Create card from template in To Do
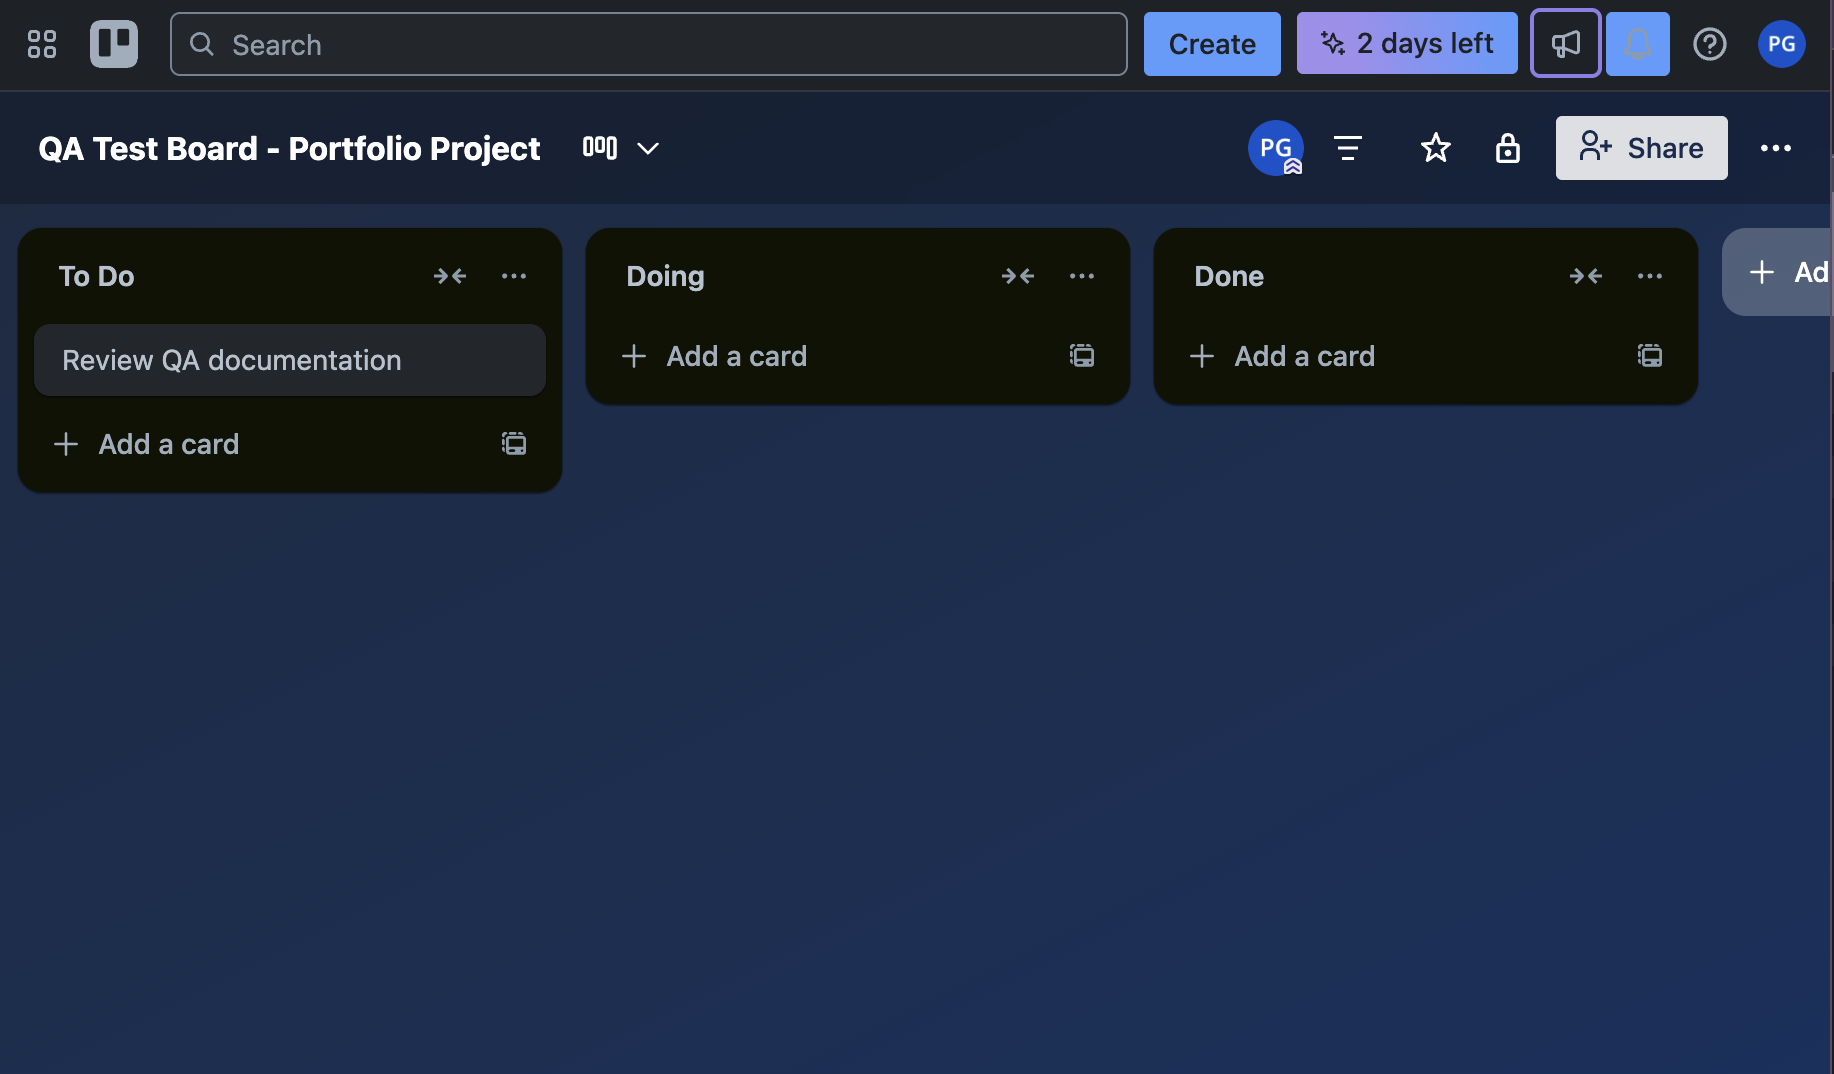Screen dimensions: 1834x1074 click(x=514, y=444)
